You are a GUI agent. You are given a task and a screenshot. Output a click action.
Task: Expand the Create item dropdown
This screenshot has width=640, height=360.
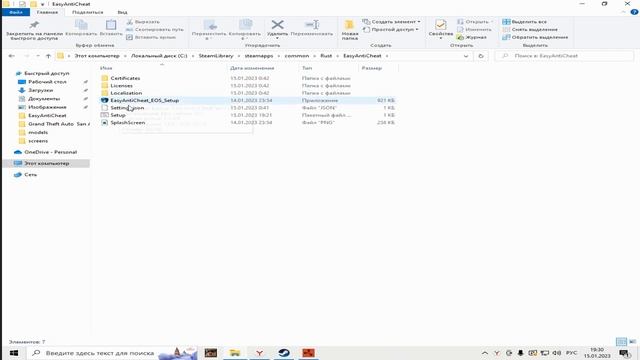pyautogui.click(x=391, y=22)
